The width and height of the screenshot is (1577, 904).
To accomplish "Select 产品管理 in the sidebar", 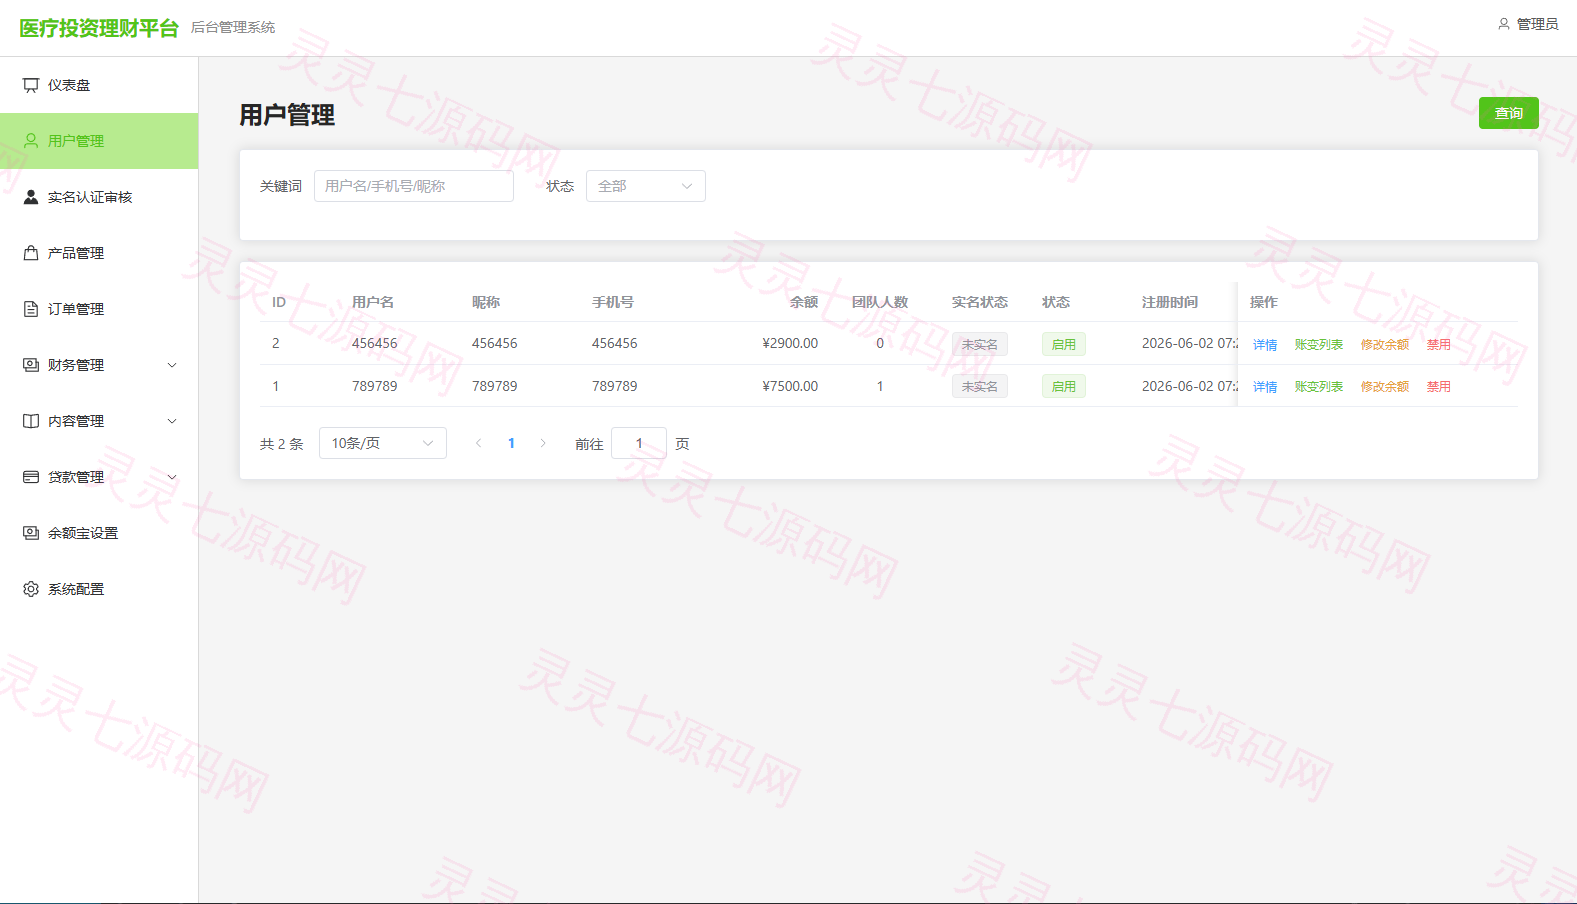I will click(99, 253).
